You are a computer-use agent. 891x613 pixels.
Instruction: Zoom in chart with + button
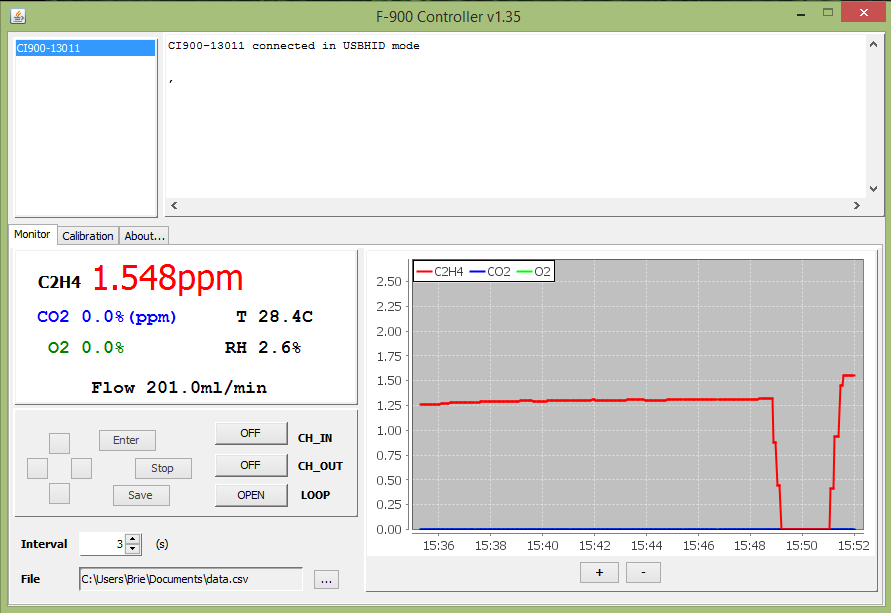(599, 573)
